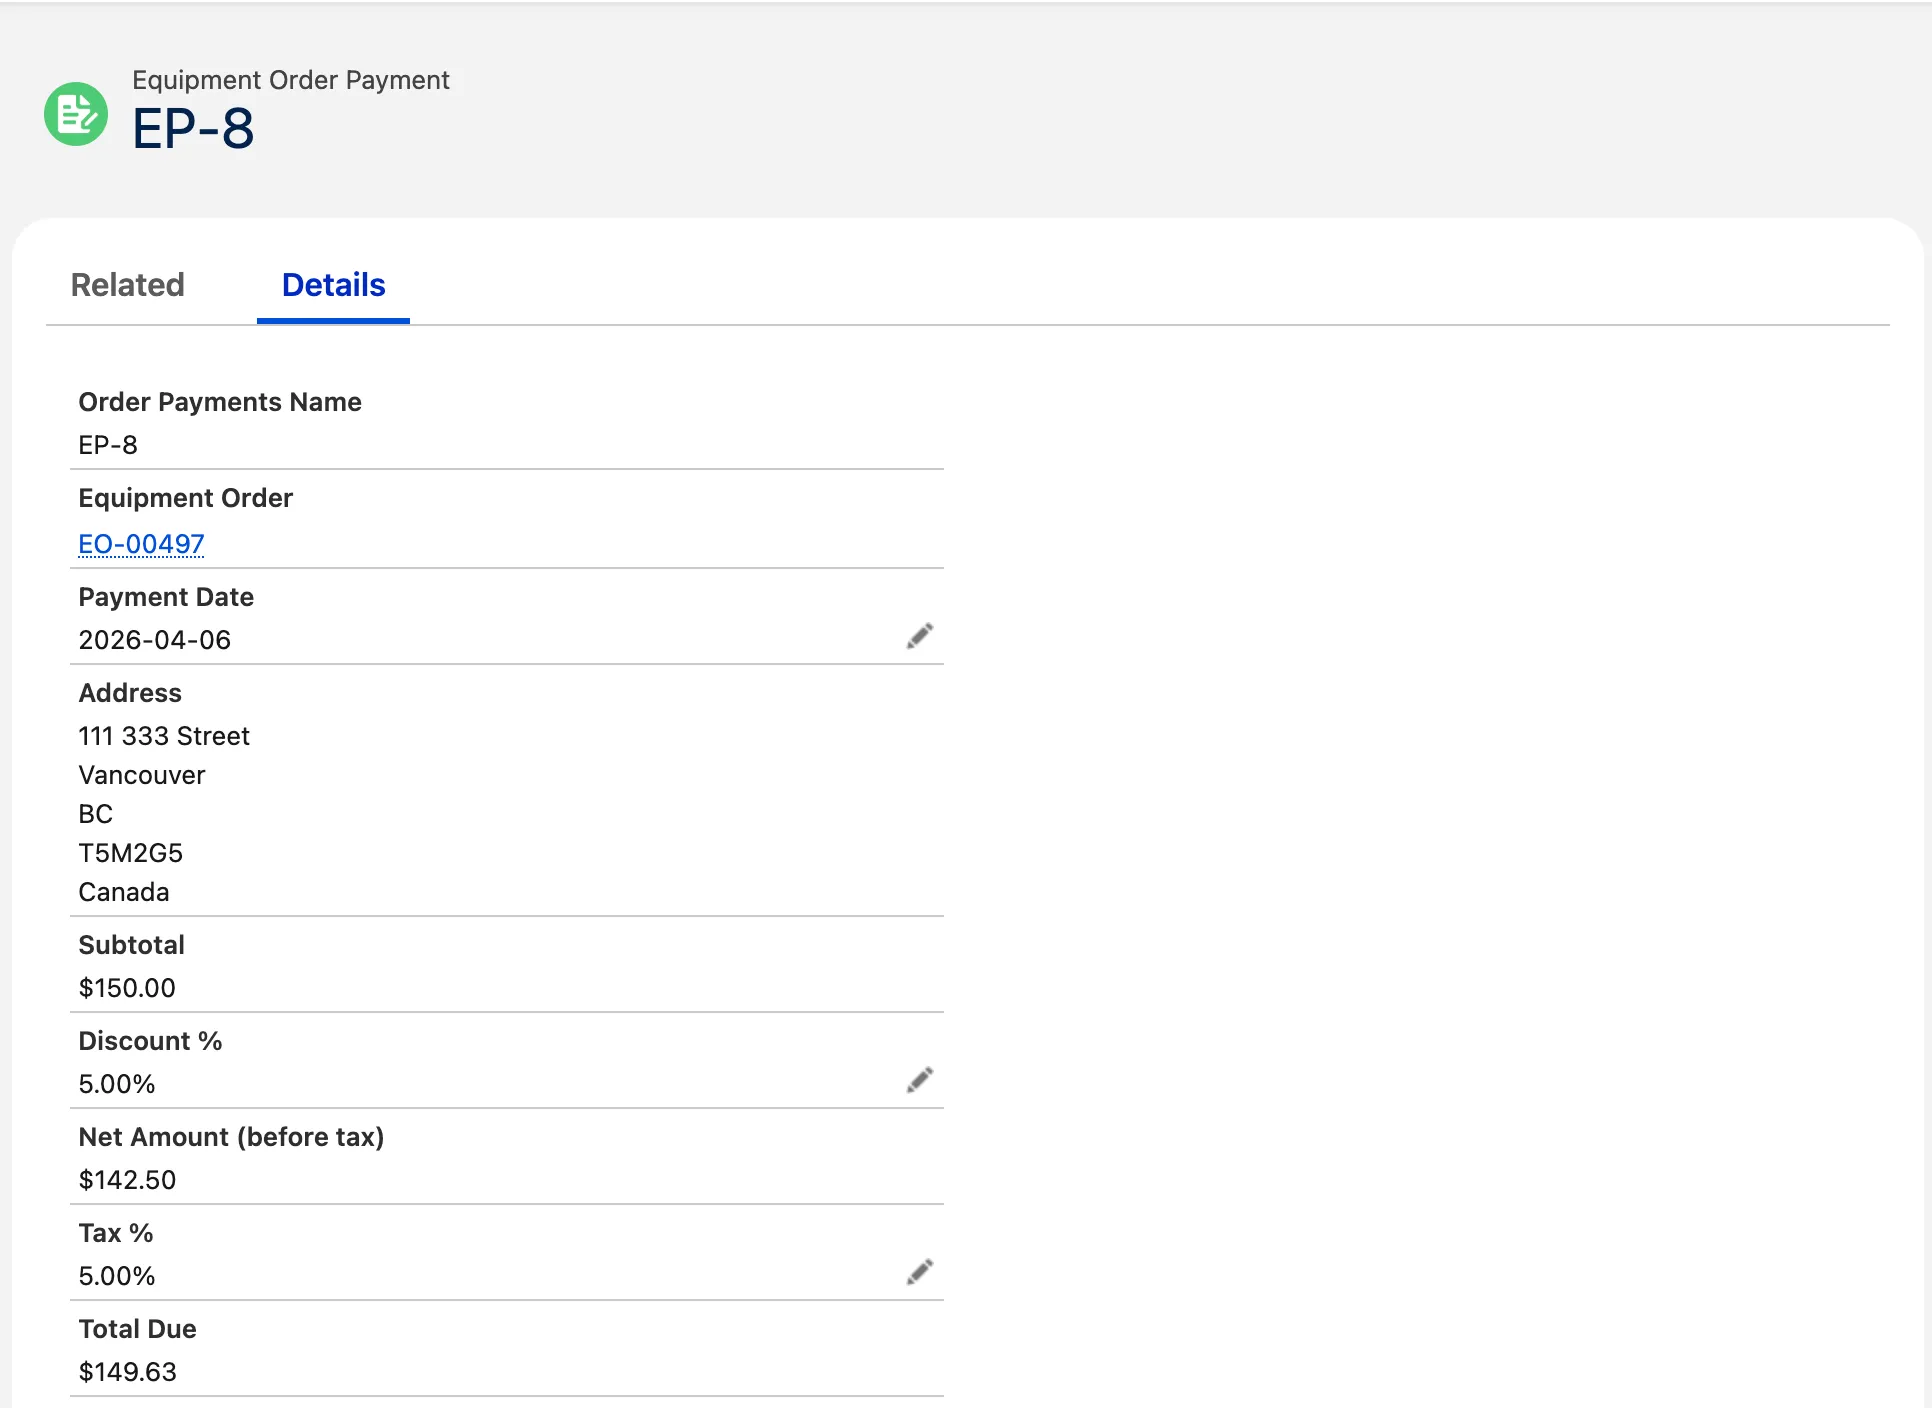
Task: Click the Subtotal field label
Action: [x=132, y=945]
